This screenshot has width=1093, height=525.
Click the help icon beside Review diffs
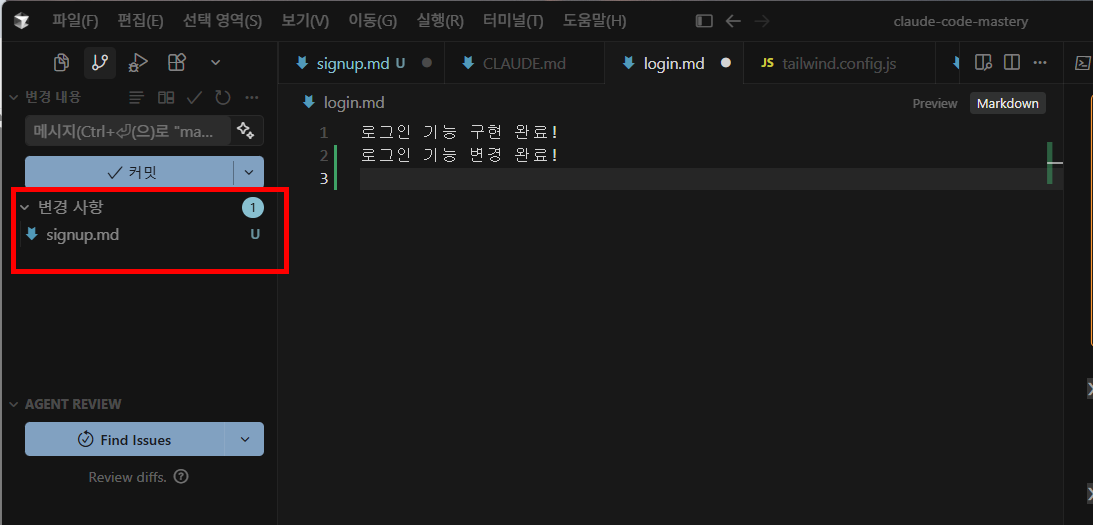click(181, 477)
